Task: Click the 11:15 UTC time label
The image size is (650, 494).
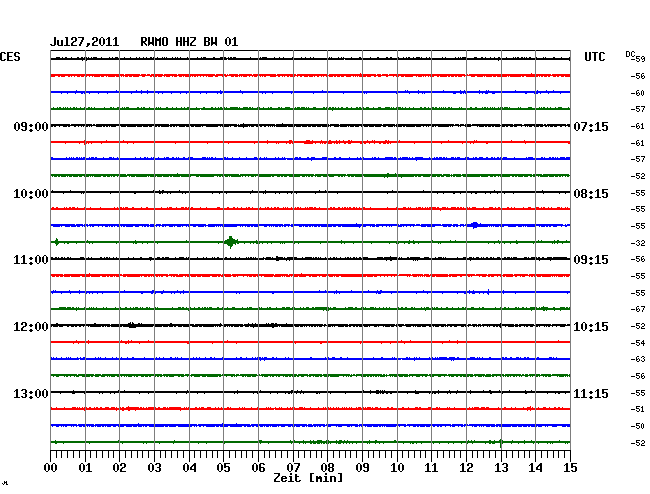Action: 591,393
